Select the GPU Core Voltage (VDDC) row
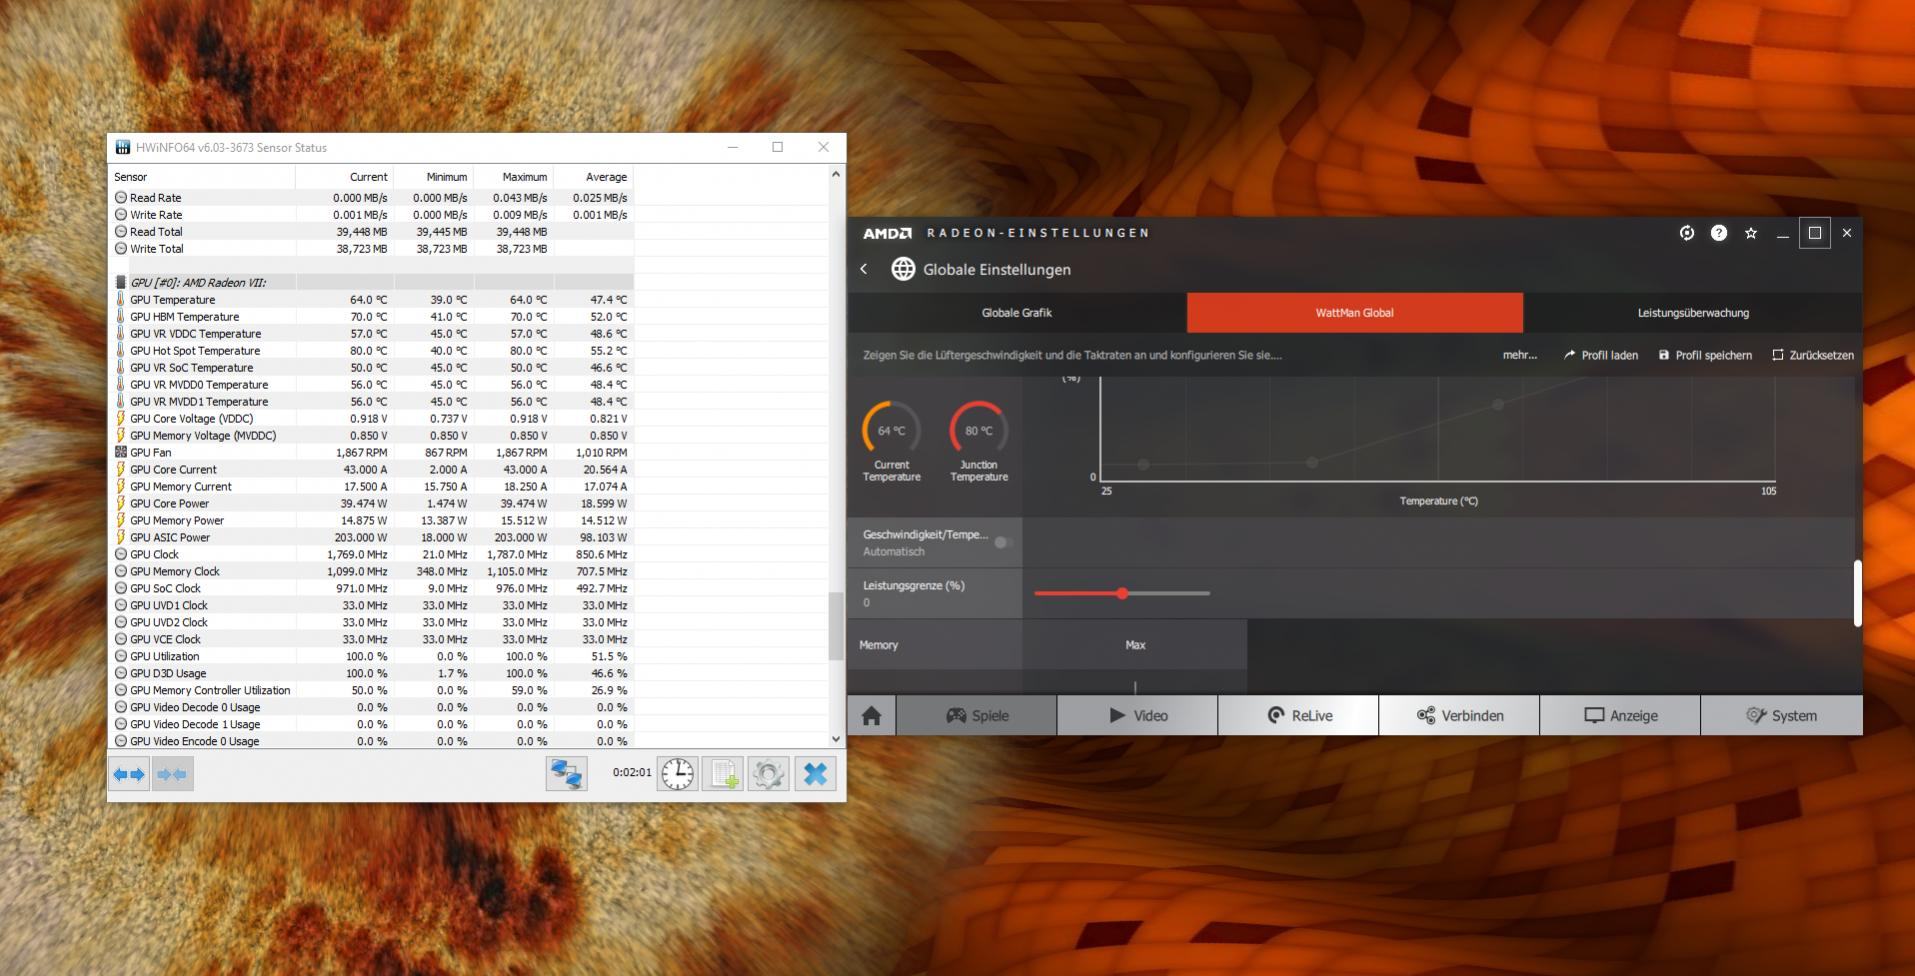 point(371,418)
